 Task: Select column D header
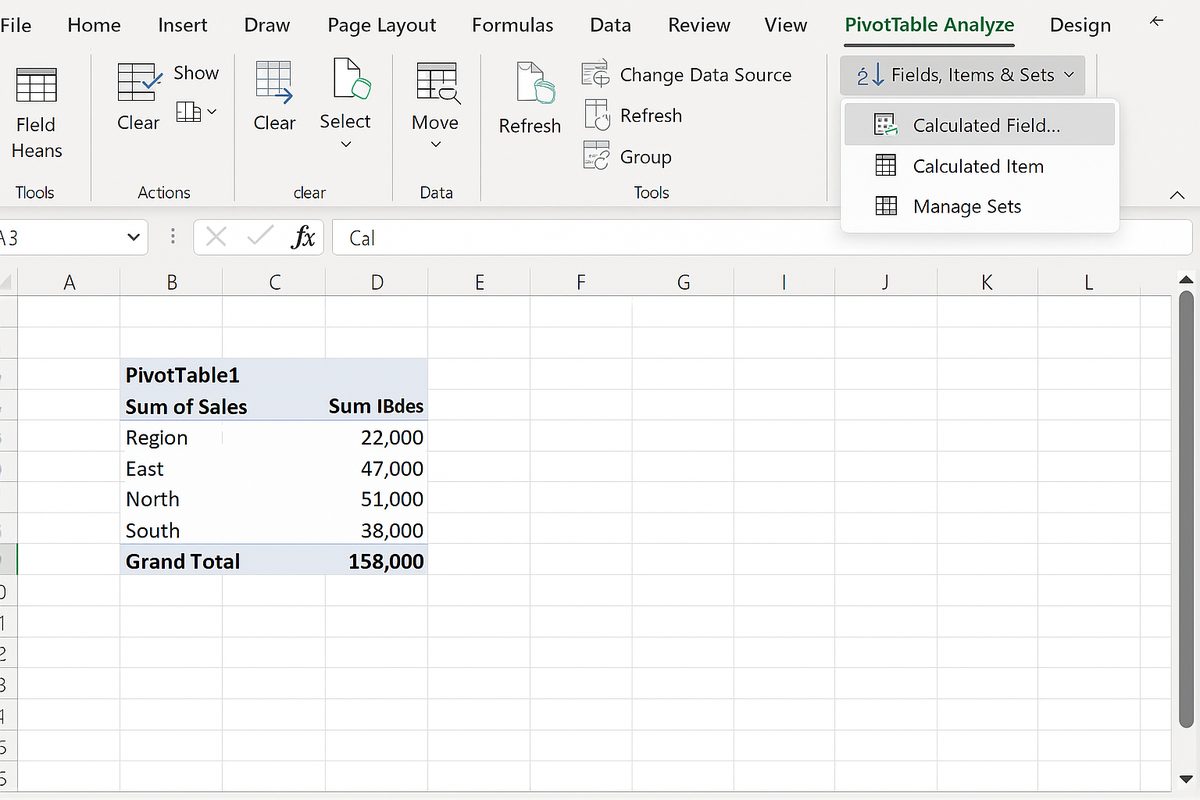[377, 283]
